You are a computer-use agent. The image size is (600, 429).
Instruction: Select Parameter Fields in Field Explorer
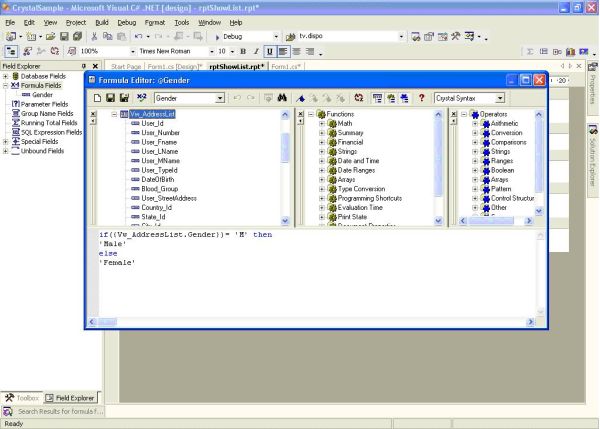[44, 104]
